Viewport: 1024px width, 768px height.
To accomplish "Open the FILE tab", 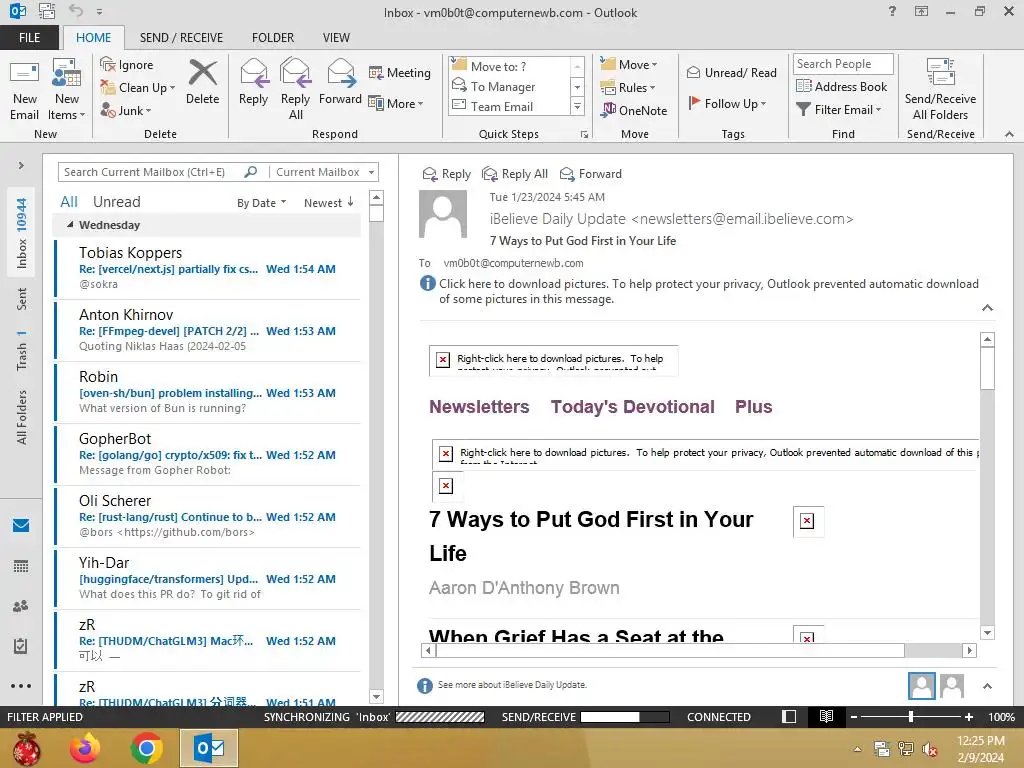I will (x=29, y=38).
